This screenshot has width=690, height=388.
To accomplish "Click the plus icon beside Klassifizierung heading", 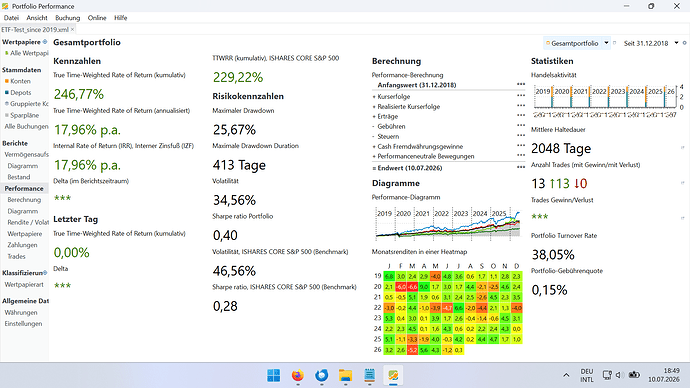I will 45,273.
